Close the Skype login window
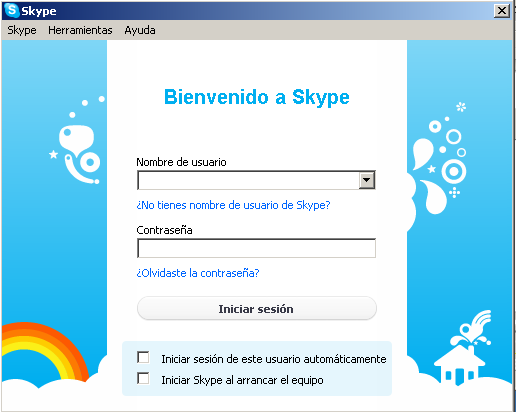516x412 pixels. (x=502, y=11)
